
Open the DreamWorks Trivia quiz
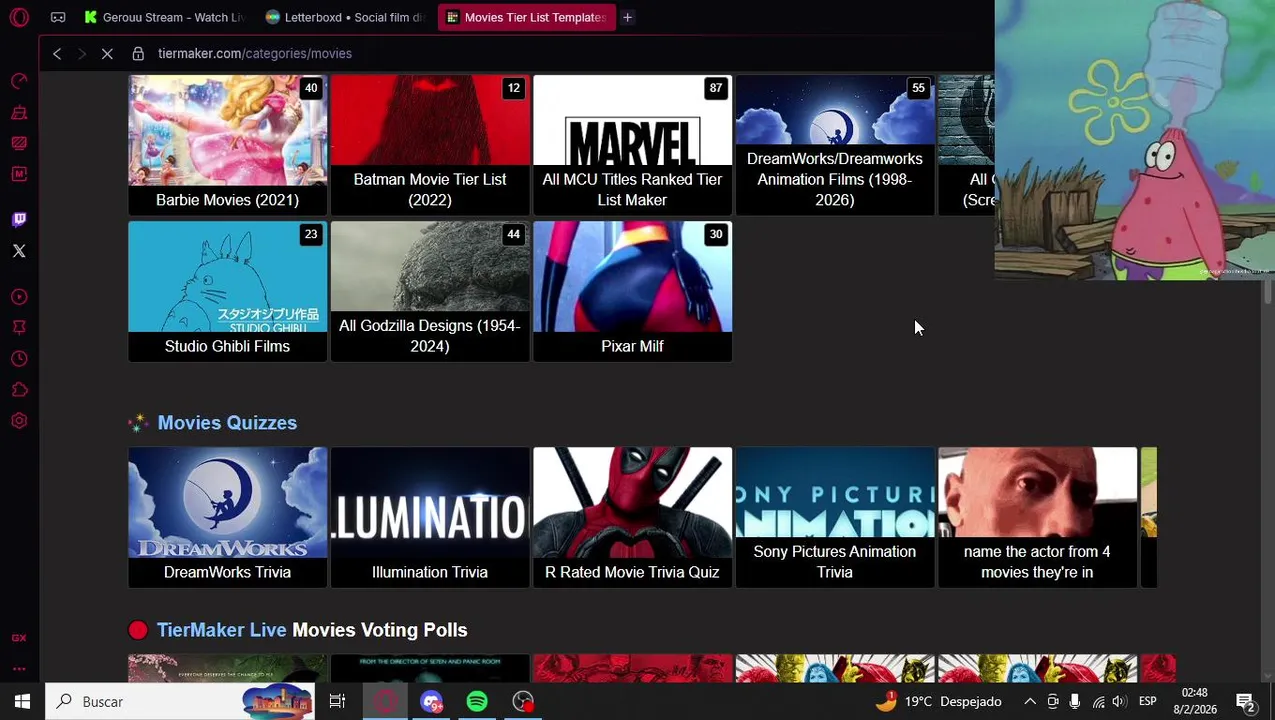point(227,517)
